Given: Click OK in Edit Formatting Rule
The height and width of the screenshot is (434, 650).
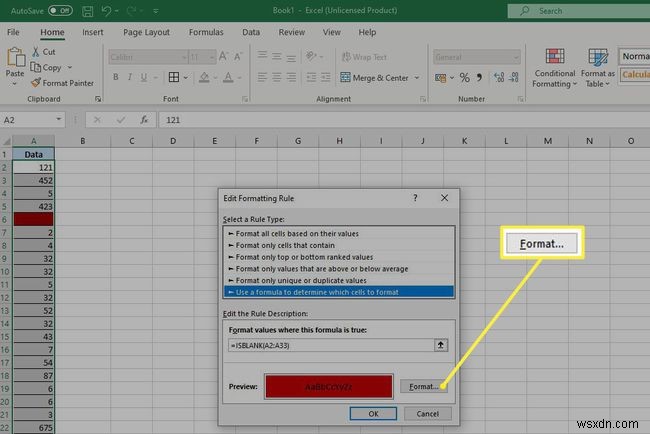Looking at the screenshot, I should 373,414.
